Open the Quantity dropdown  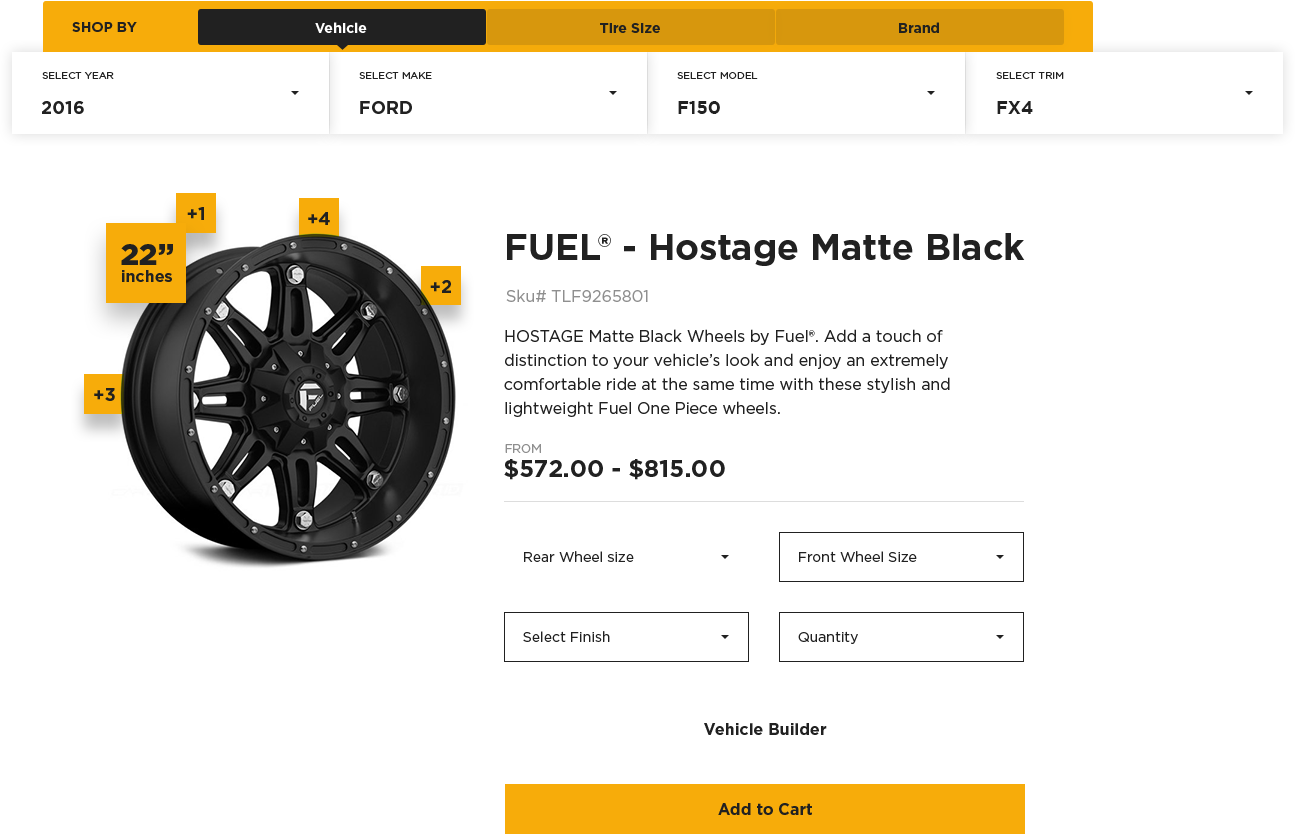coord(900,637)
